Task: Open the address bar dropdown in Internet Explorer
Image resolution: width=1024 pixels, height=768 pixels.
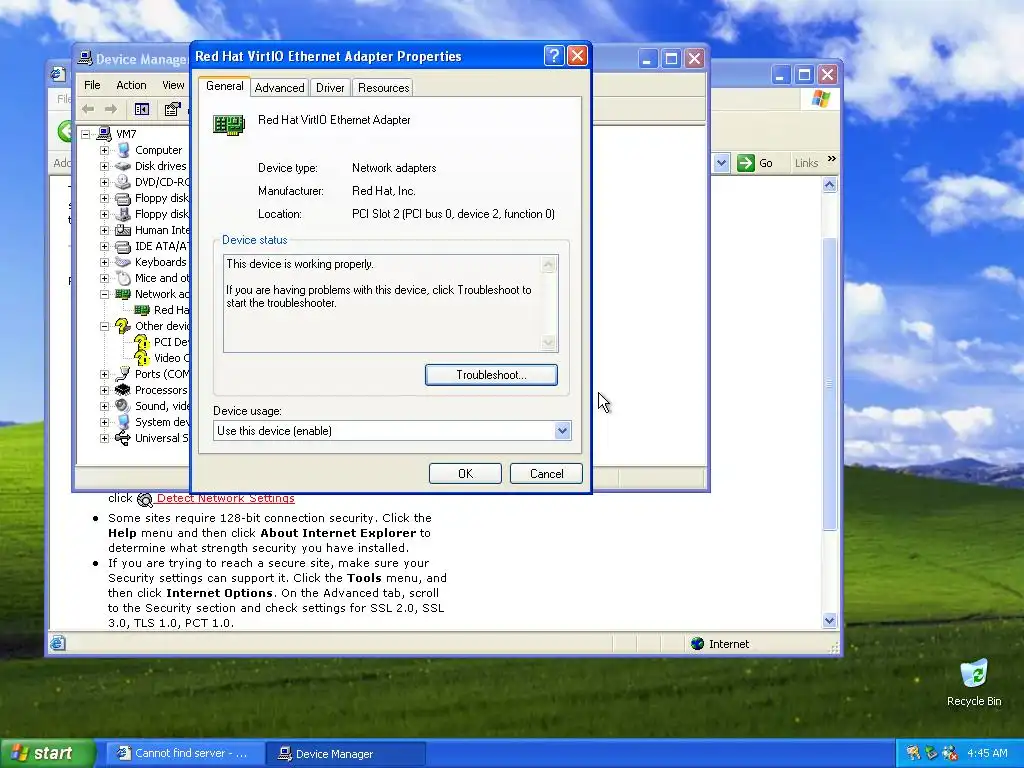Action: coord(721,163)
